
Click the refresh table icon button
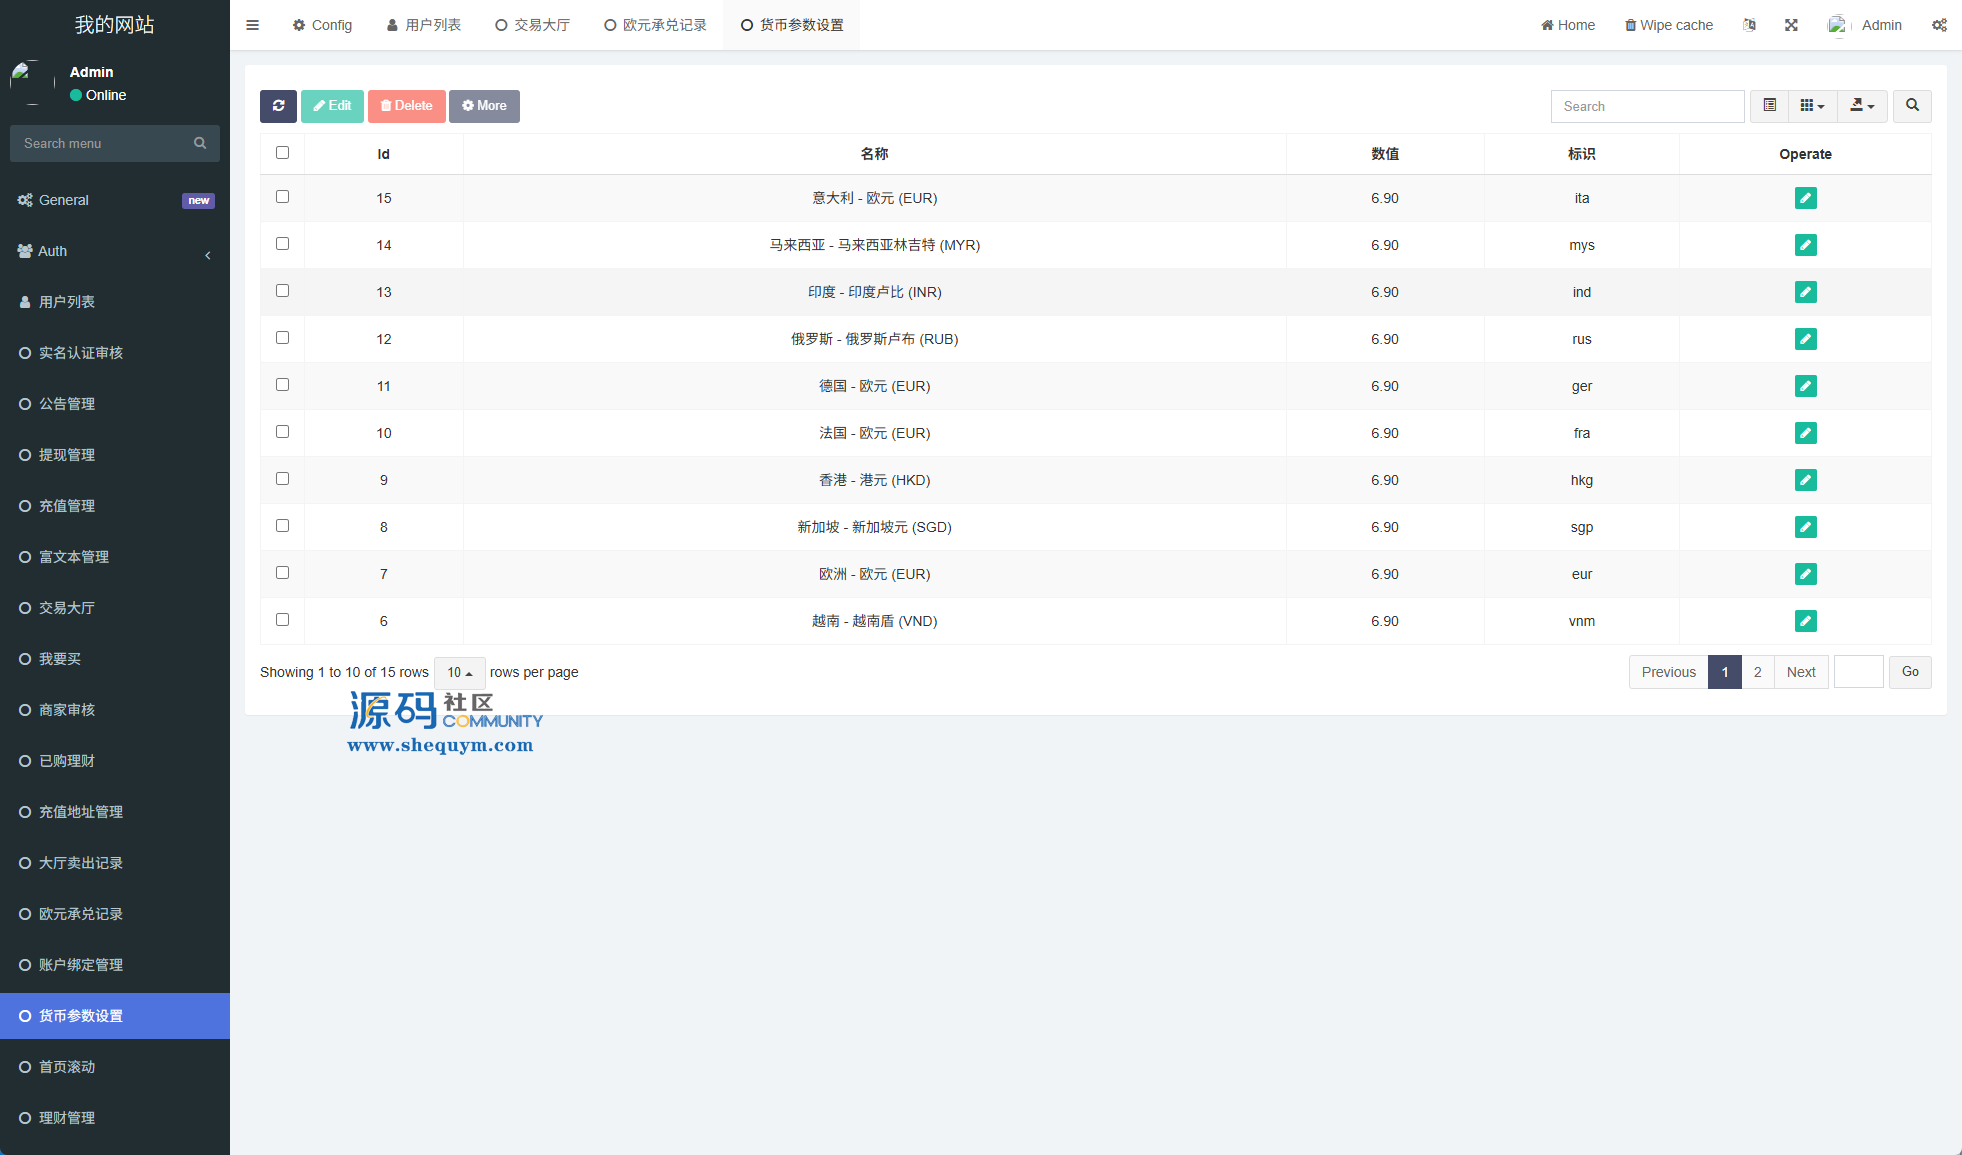[278, 106]
